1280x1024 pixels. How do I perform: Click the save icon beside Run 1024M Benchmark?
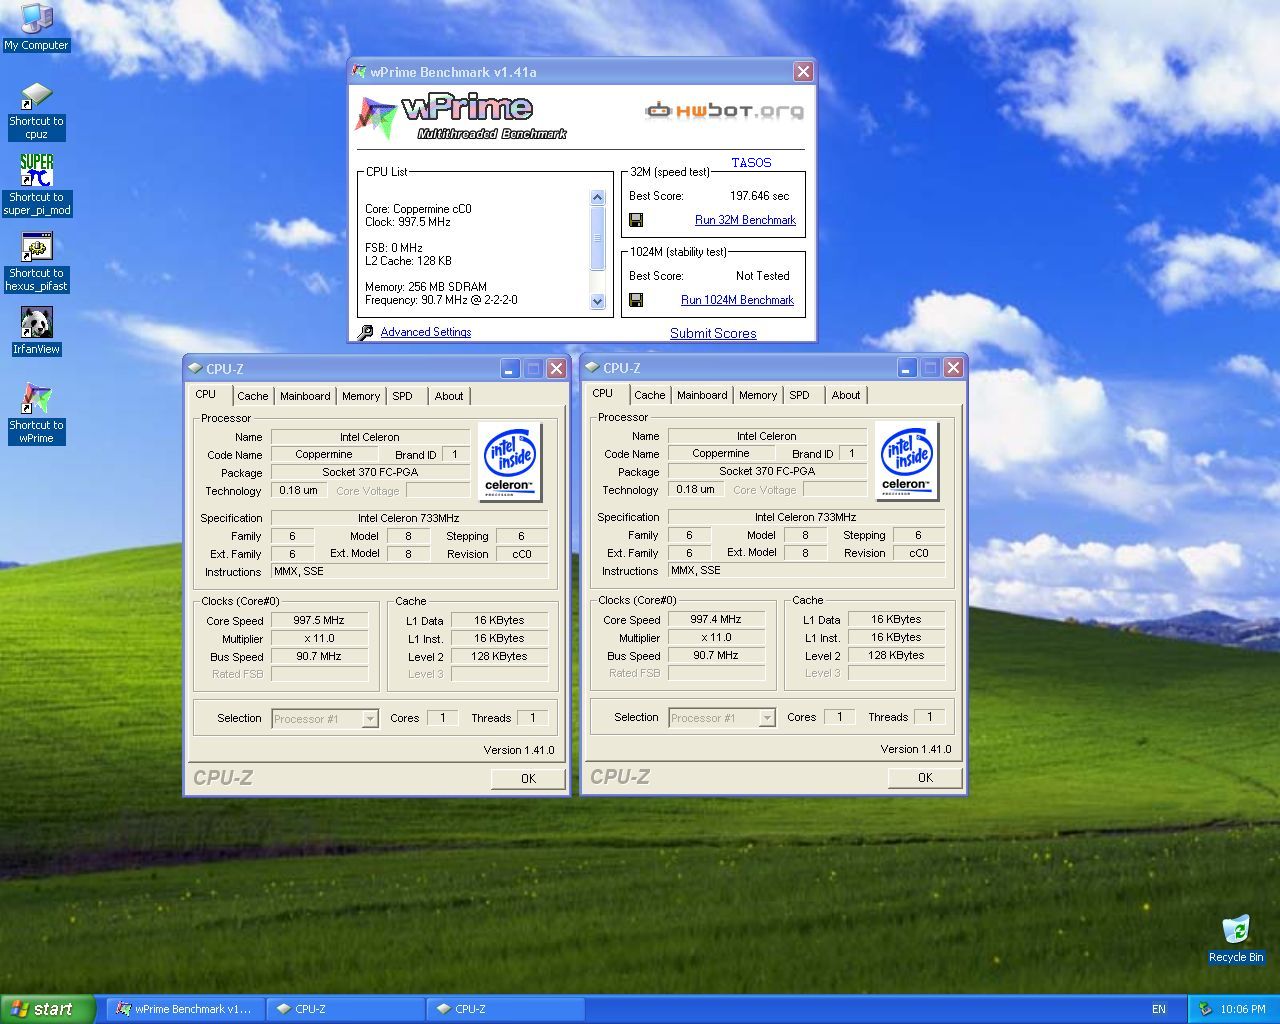pos(636,300)
